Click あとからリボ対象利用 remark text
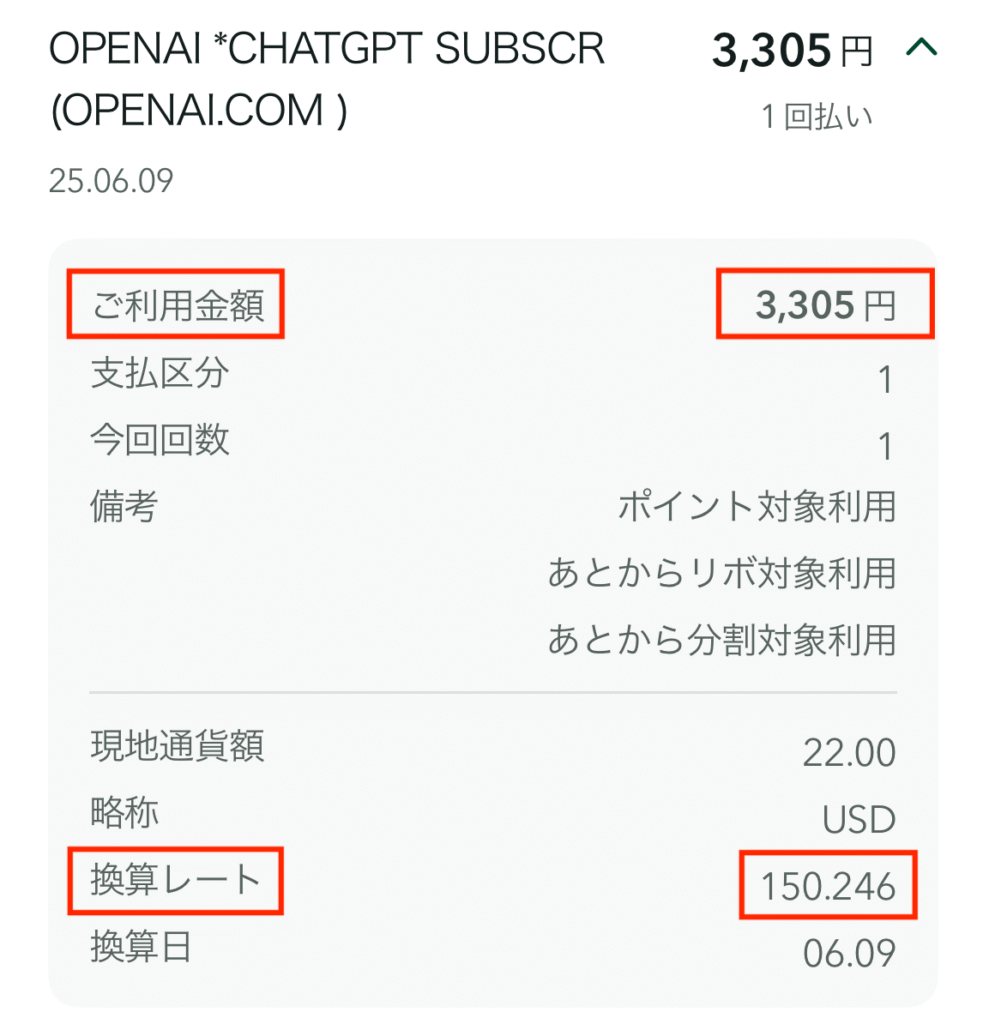 [722, 573]
